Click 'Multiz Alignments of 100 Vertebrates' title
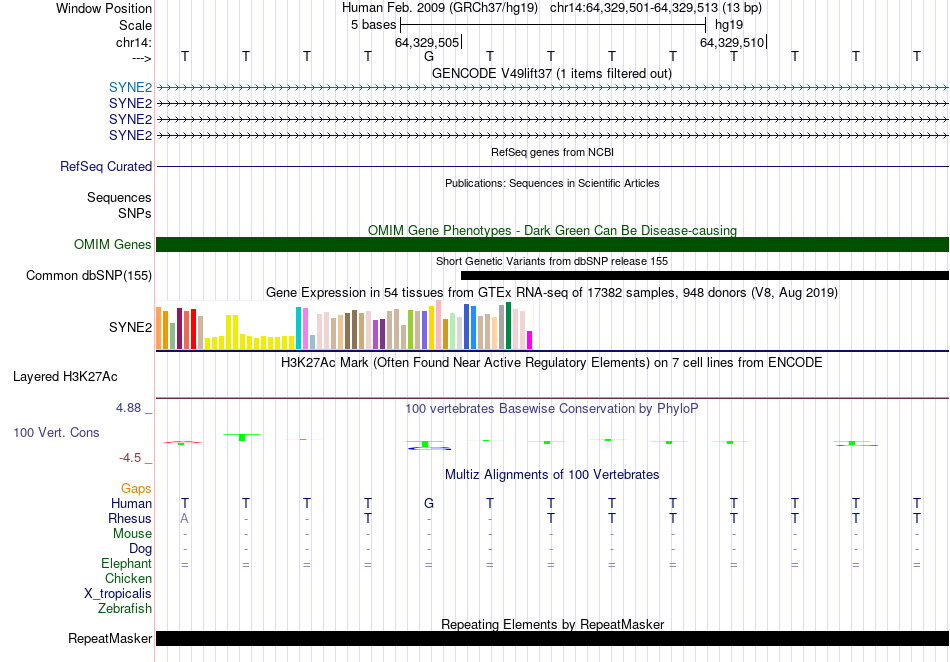This screenshot has width=950, height=662. tap(552, 475)
